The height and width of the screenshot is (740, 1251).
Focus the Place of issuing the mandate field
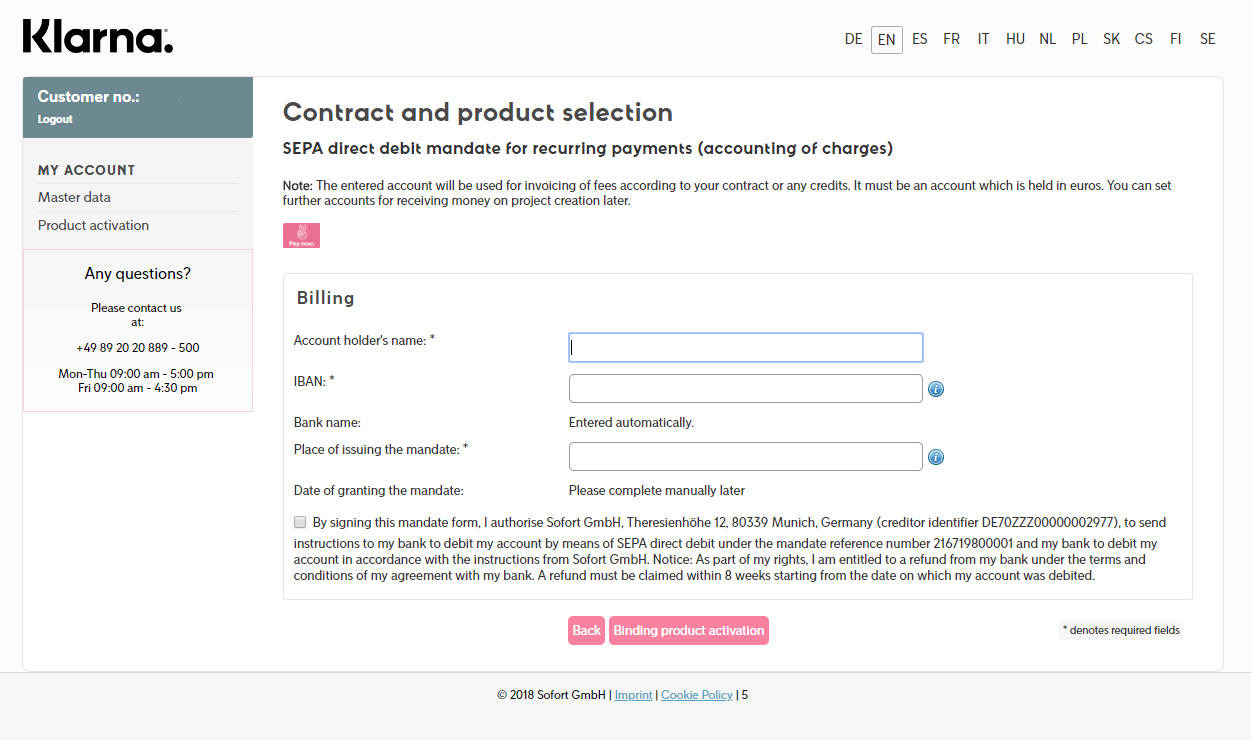(x=745, y=456)
